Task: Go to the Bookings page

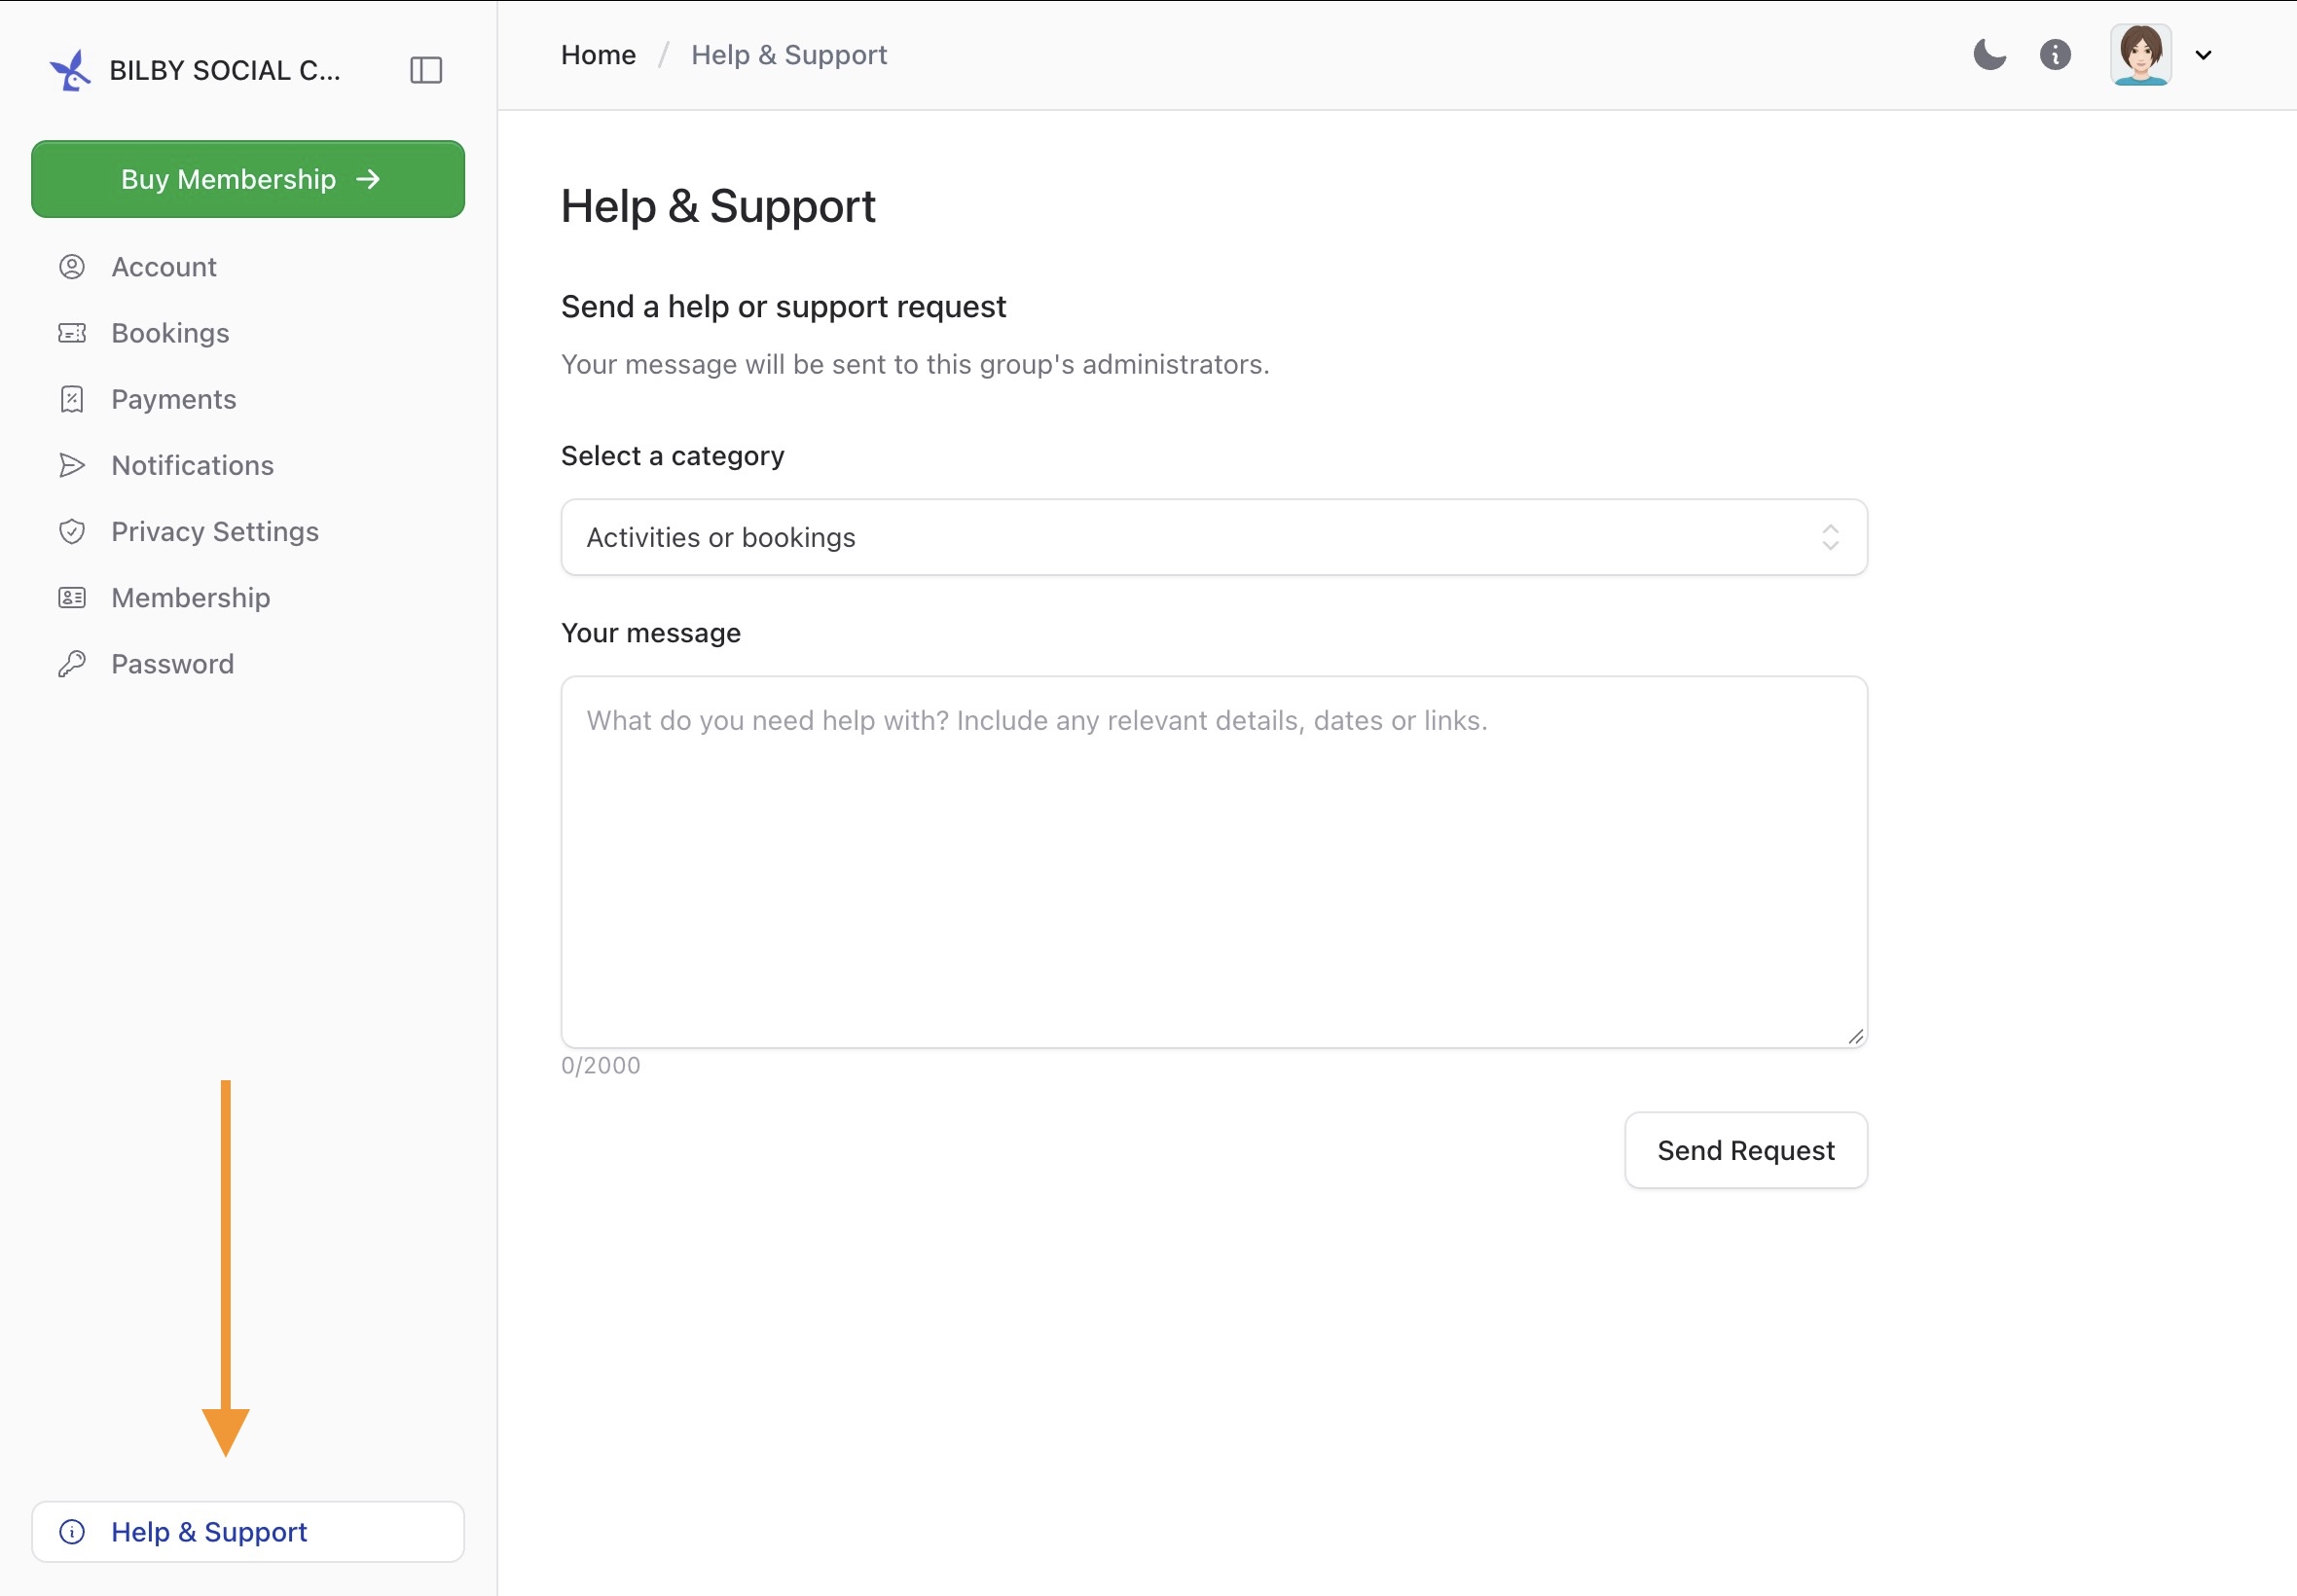Action: pos(248,333)
